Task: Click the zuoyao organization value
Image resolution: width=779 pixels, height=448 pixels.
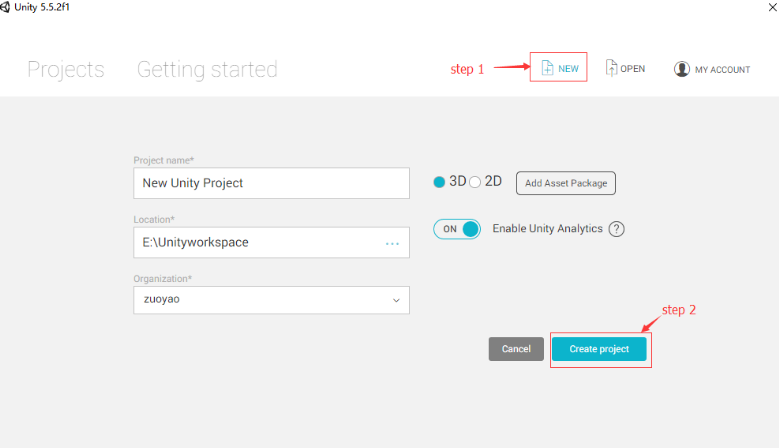Action: click(x=161, y=299)
